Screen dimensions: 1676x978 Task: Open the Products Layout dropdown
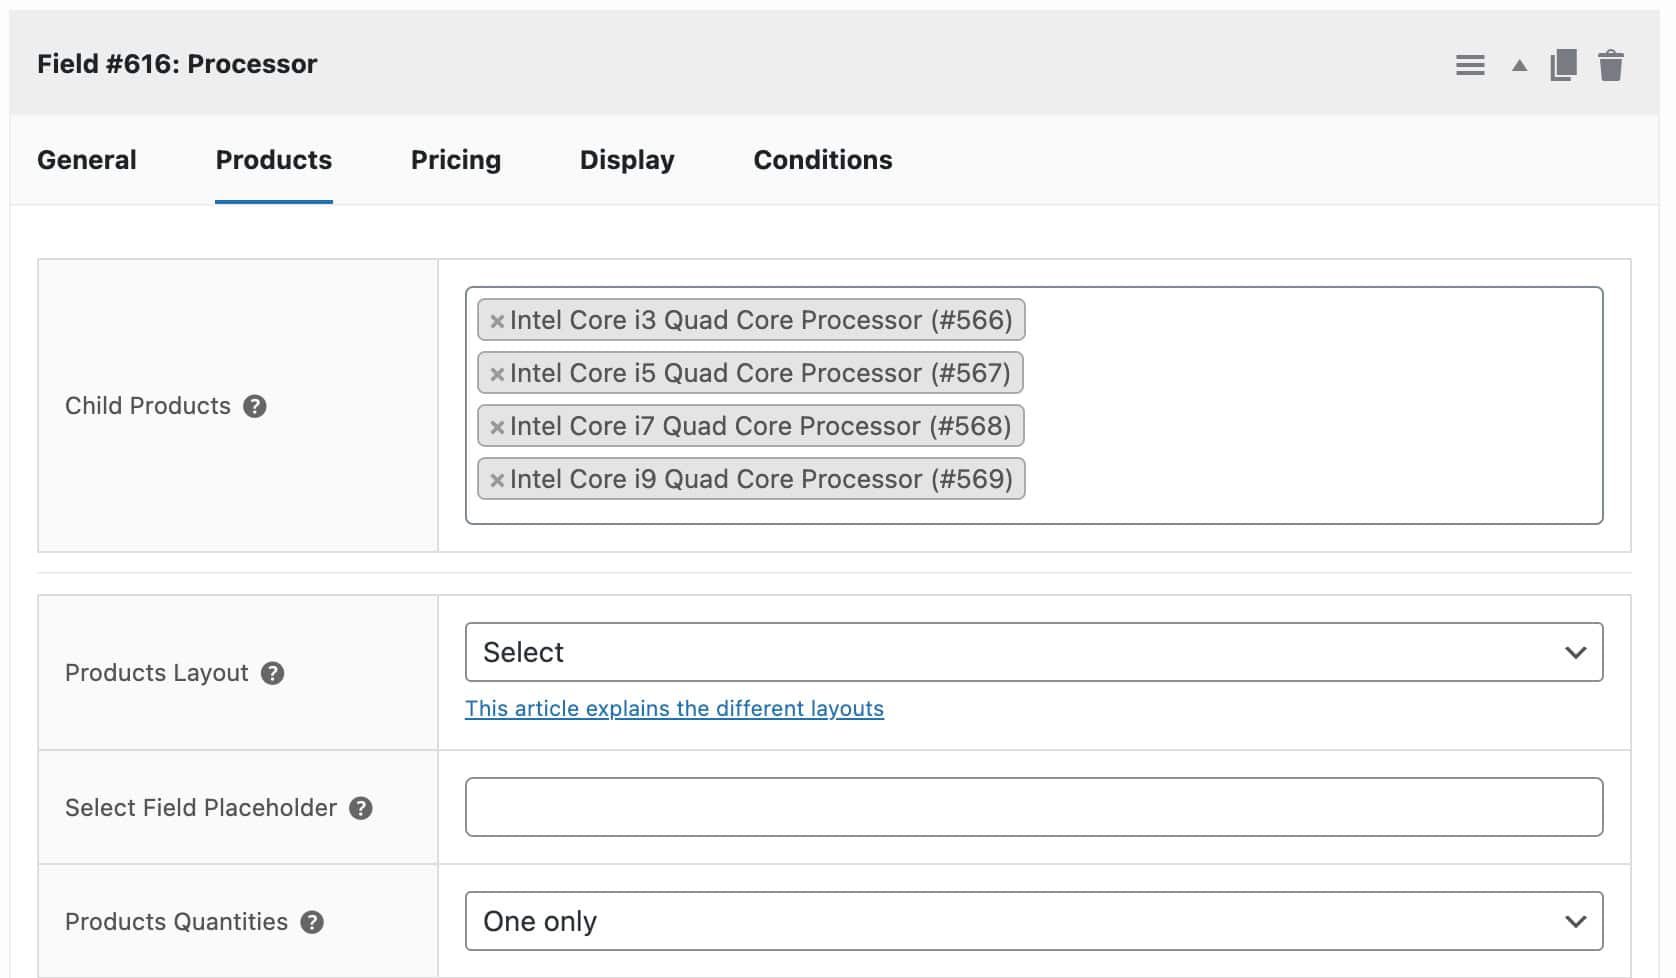(x=1032, y=651)
